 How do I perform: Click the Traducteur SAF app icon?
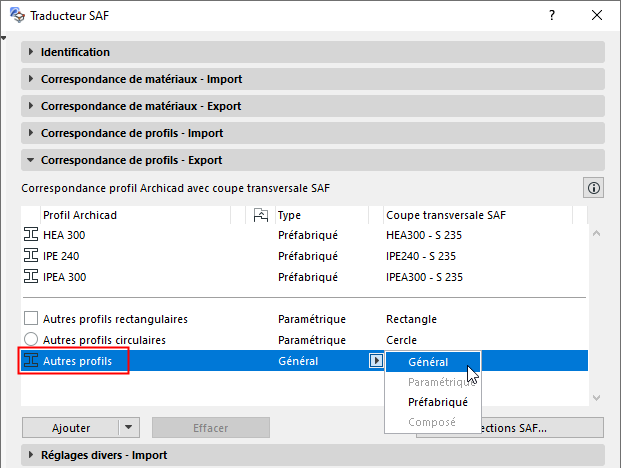17,15
